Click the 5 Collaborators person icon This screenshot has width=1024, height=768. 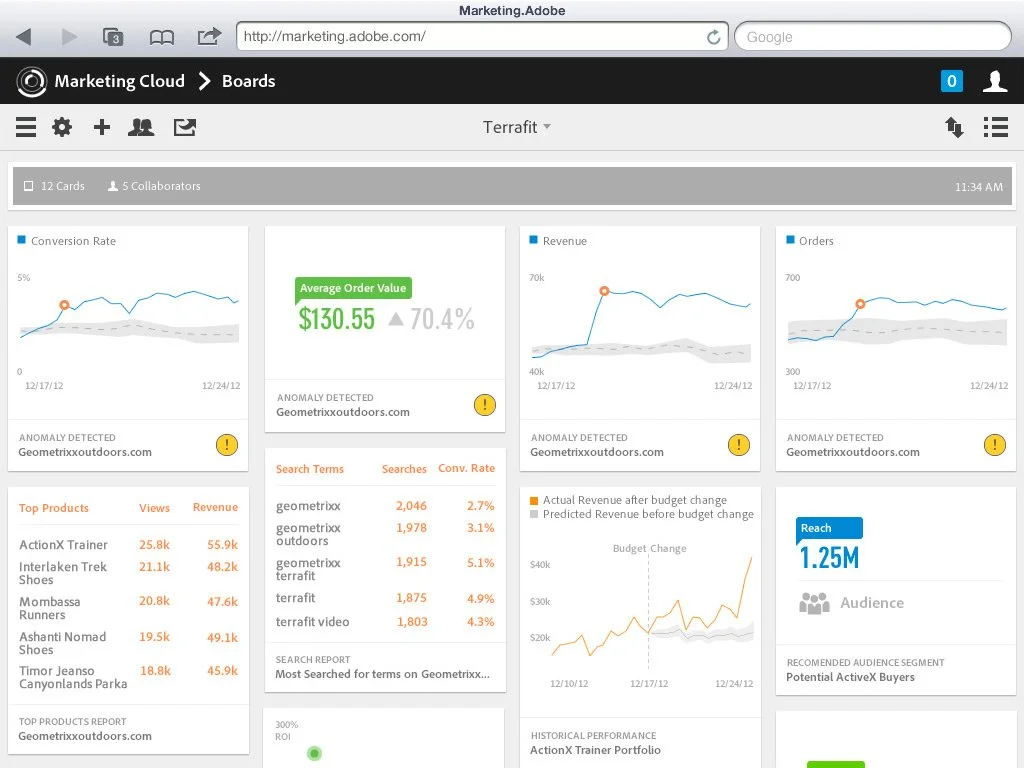click(x=112, y=186)
